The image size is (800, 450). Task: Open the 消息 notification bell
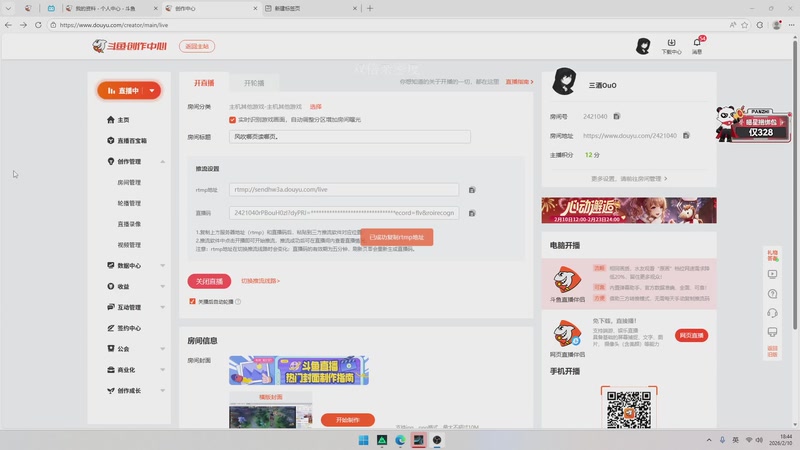click(697, 45)
